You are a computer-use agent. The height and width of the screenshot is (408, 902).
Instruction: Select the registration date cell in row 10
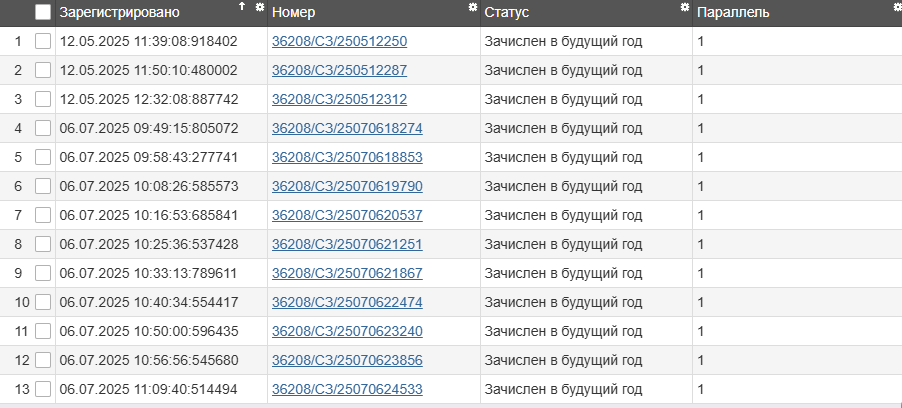(x=149, y=302)
